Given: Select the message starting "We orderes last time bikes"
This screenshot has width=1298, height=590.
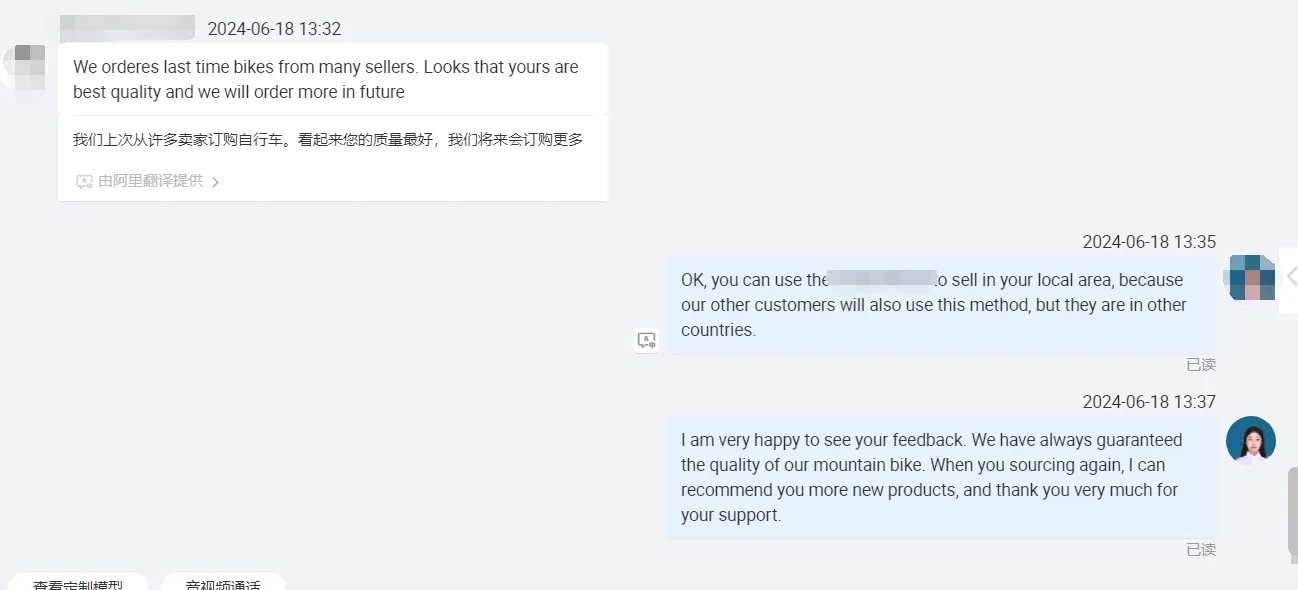Looking at the screenshot, I should pyautogui.click(x=326, y=80).
